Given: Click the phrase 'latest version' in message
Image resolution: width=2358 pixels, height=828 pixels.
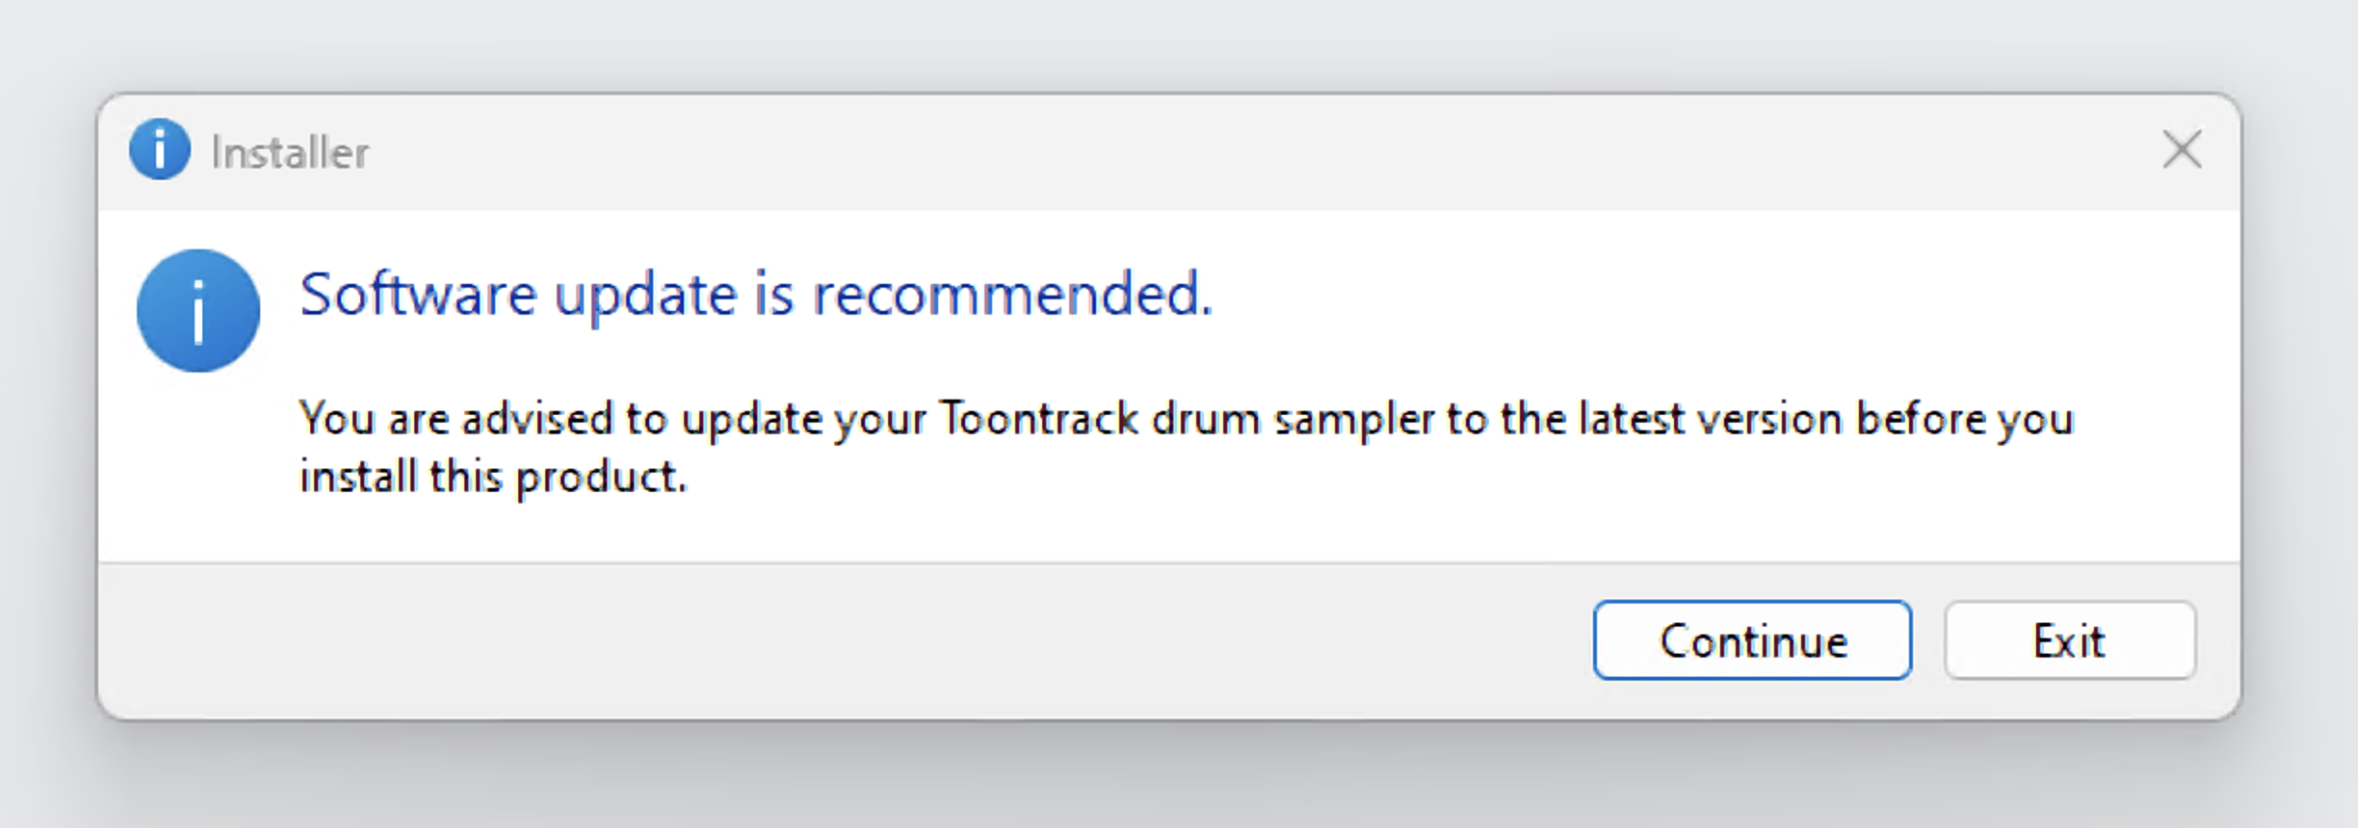Looking at the screenshot, I should click(x=1710, y=419).
